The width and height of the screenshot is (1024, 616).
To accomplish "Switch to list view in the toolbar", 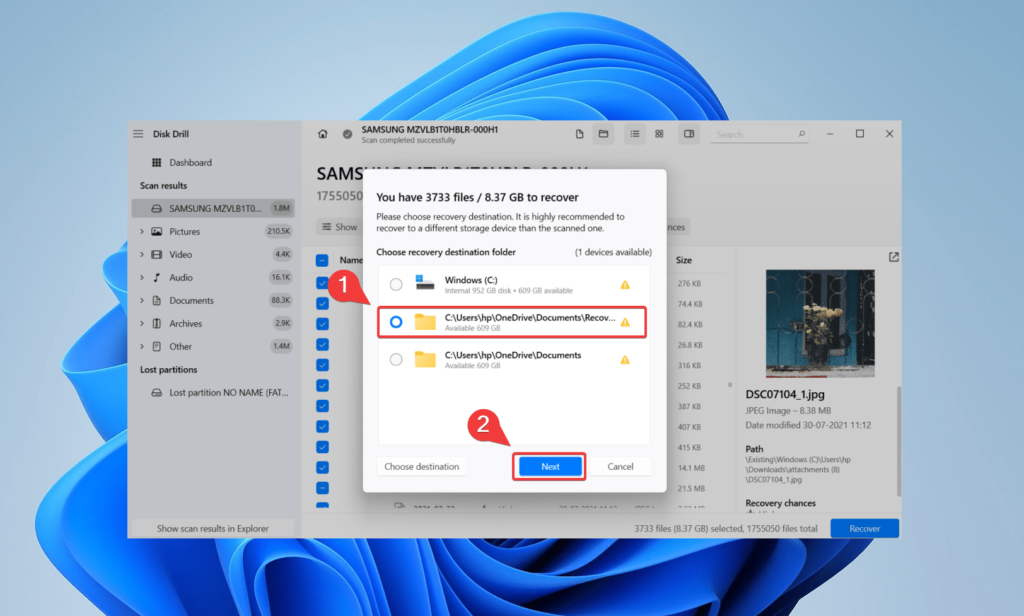I will 635,133.
